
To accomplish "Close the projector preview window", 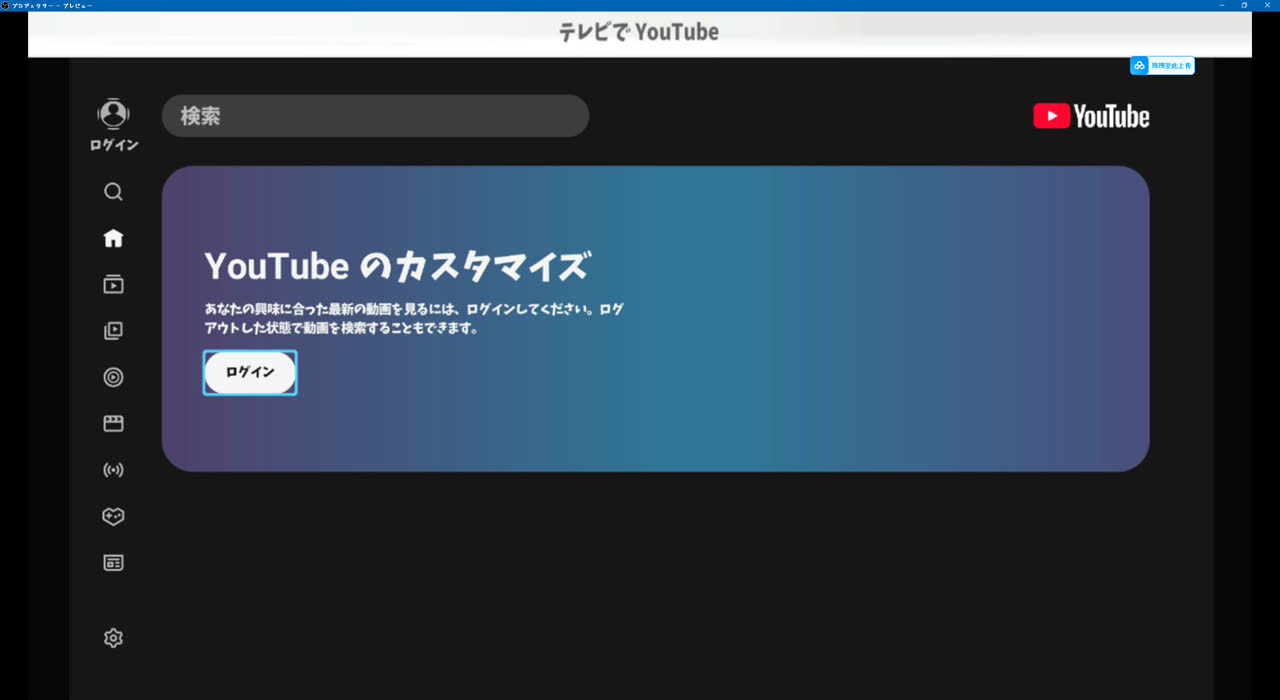I will pos(1268,5).
